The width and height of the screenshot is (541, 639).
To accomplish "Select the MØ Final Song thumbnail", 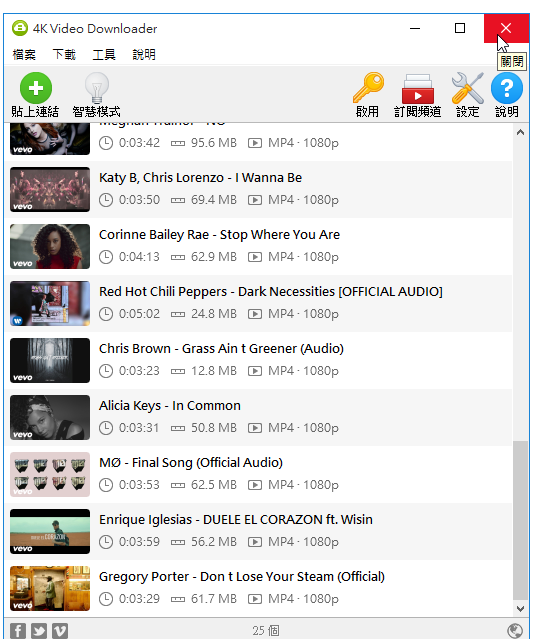I will 50,474.
